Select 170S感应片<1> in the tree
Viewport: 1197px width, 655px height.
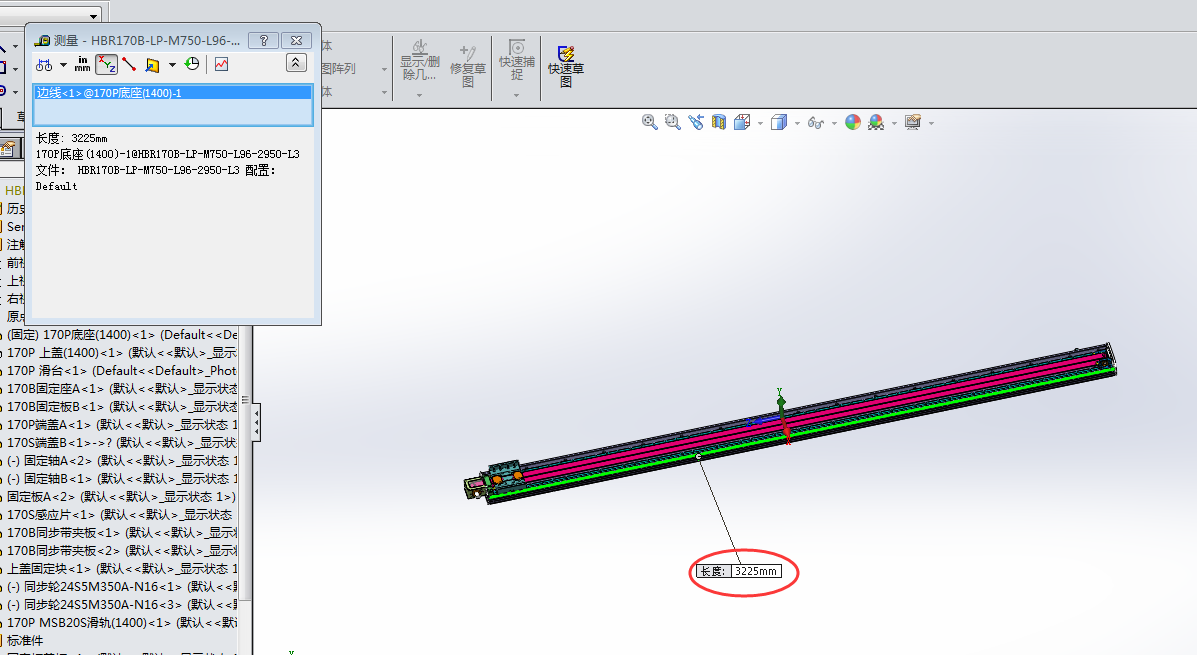coord(120,515)
